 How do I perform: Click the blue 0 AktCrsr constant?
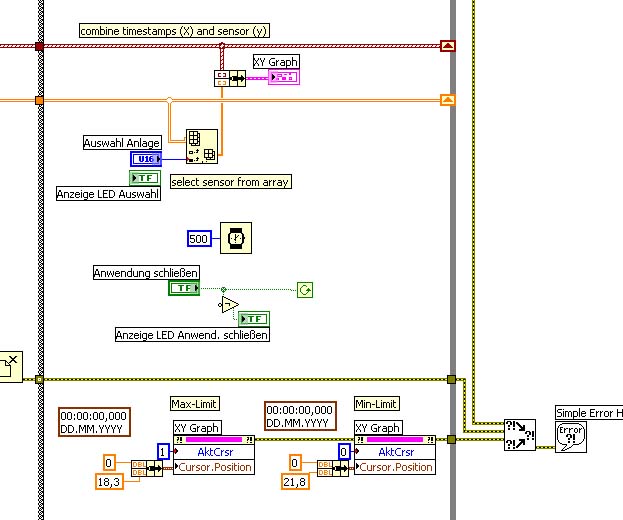click(344, 451)
